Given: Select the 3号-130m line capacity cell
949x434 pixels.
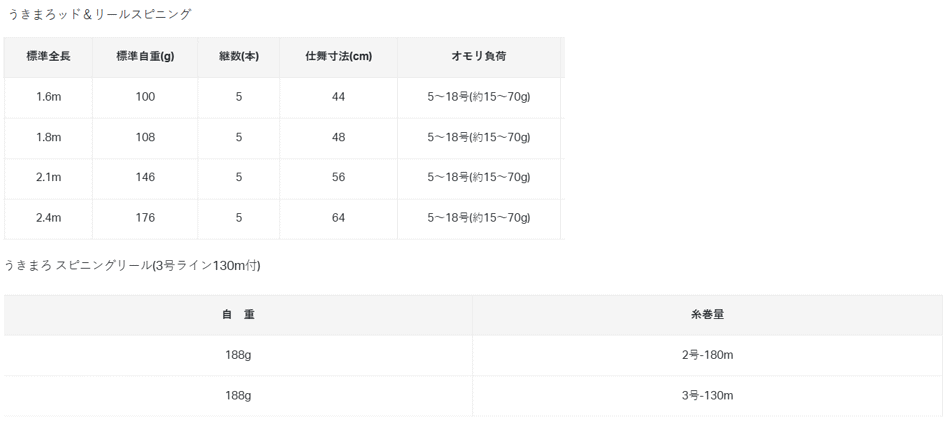Looking at the screenshot, I should pyautogui.click(x=707, y=395).
